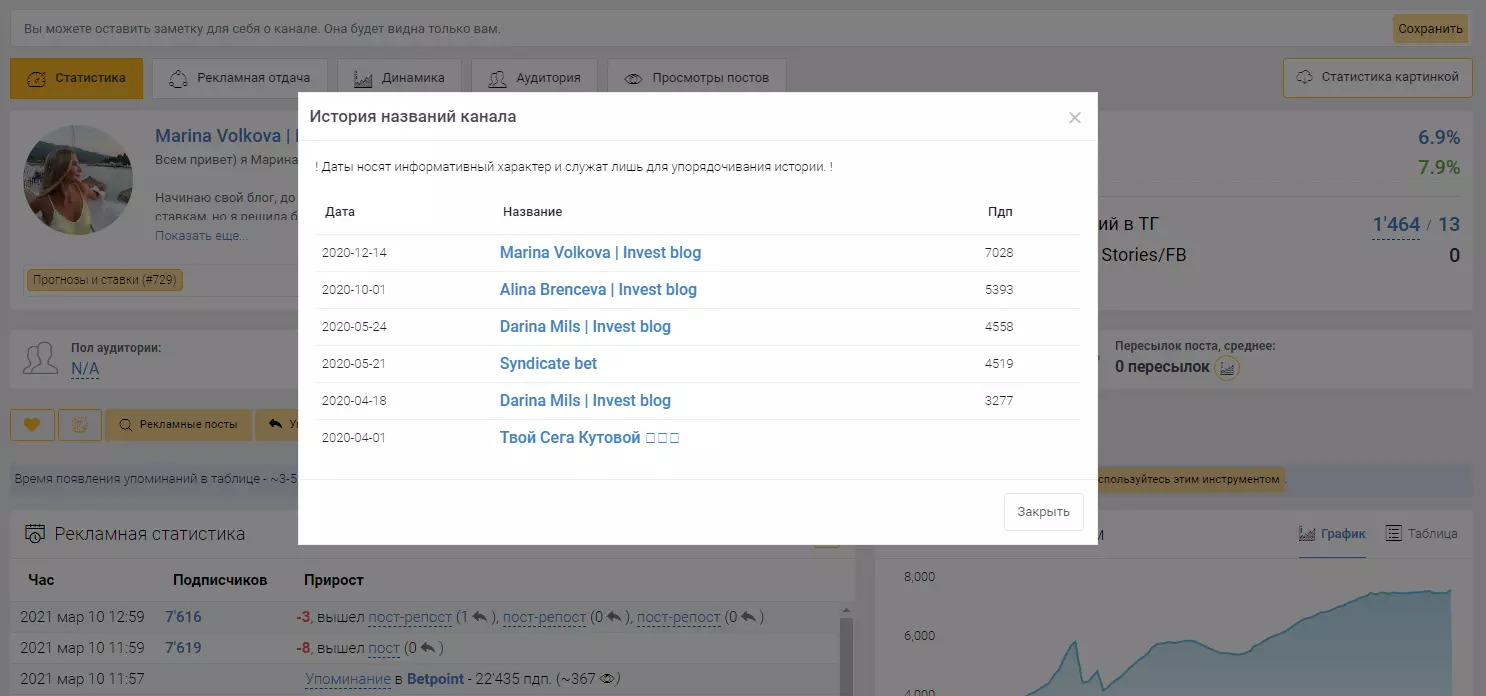Click the Marina Volkova channel title

pos(226,136)
